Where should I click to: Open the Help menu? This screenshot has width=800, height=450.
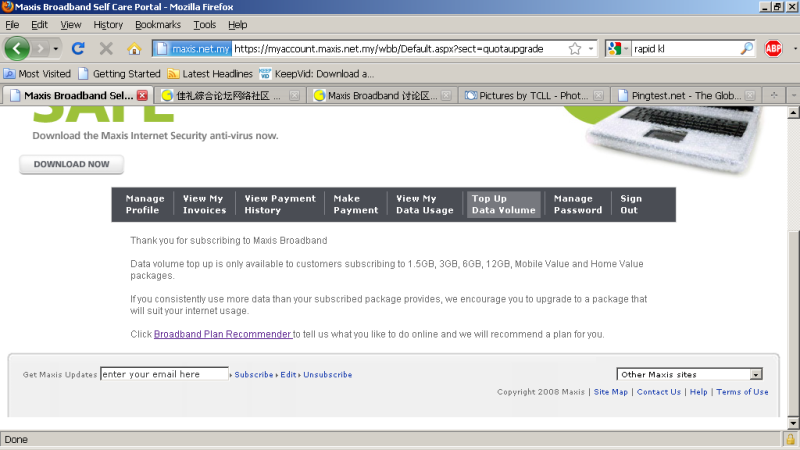pyautogui.click(x=237, y=24)
